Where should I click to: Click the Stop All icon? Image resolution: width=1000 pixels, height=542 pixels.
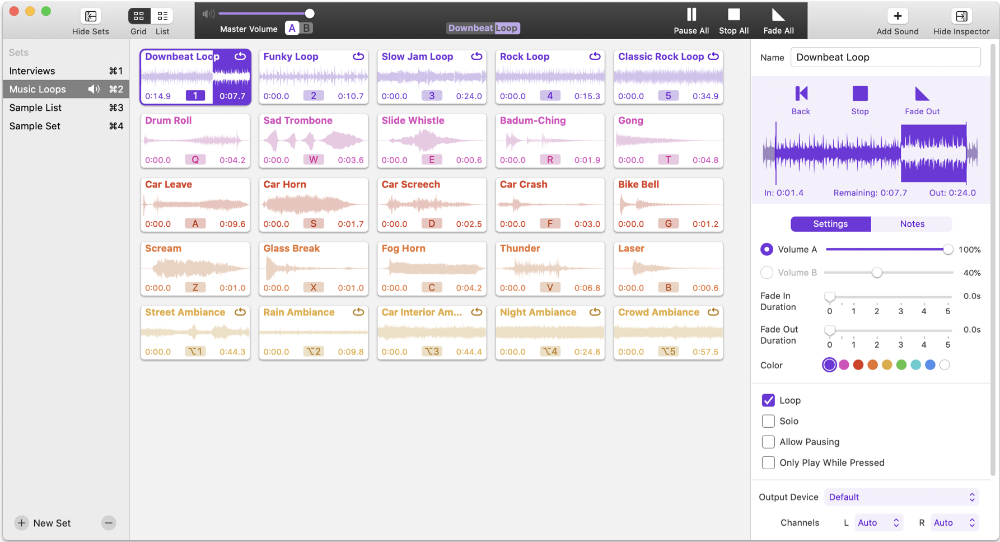coord(734,15)
